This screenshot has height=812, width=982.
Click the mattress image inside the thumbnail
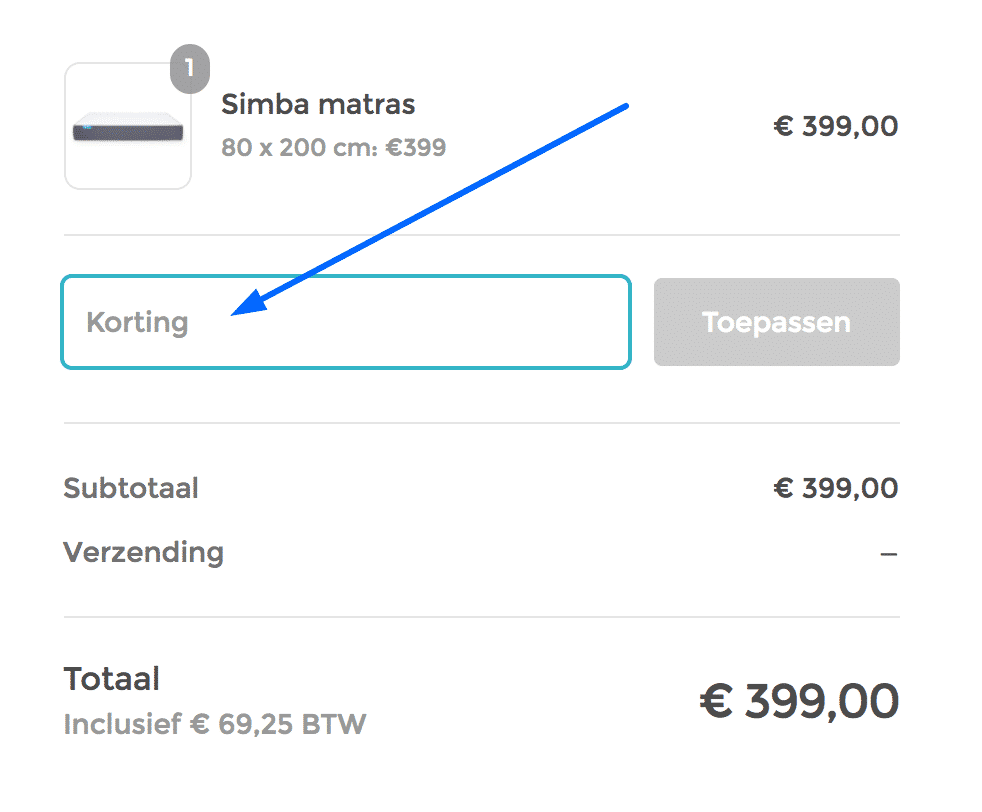(x=128, y=128)
